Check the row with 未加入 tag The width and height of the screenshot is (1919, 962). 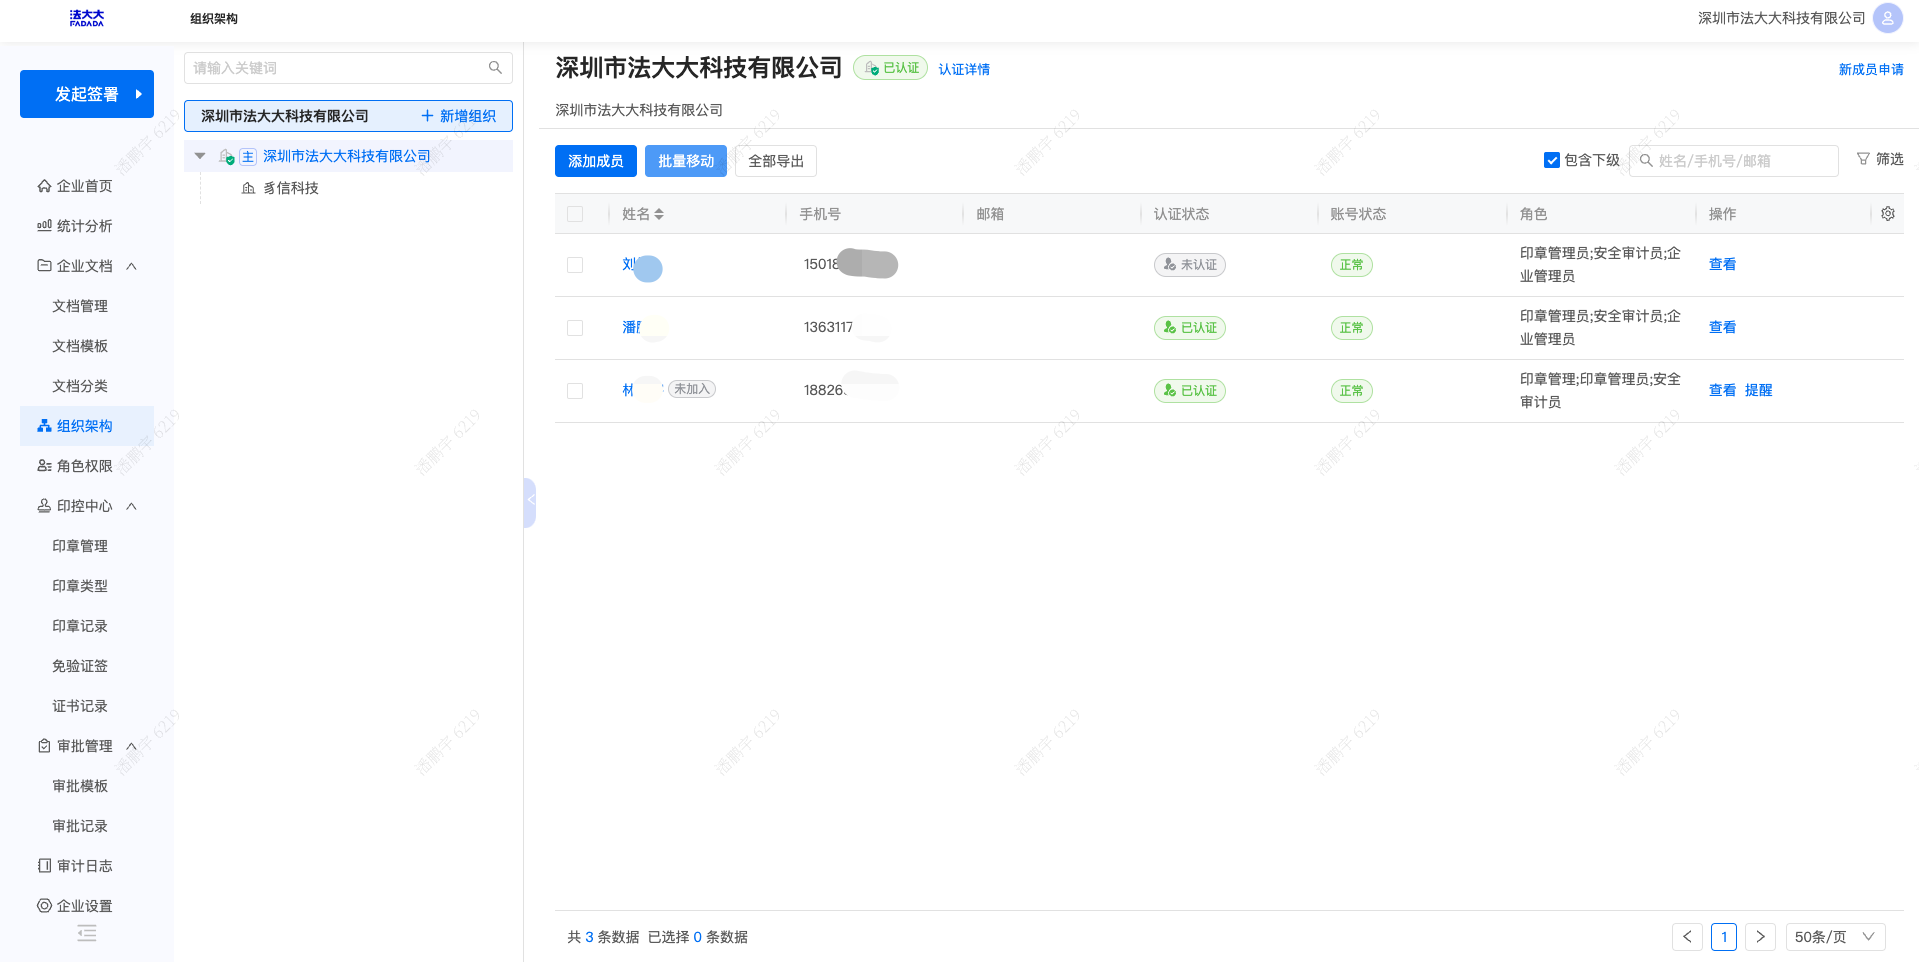575,391
